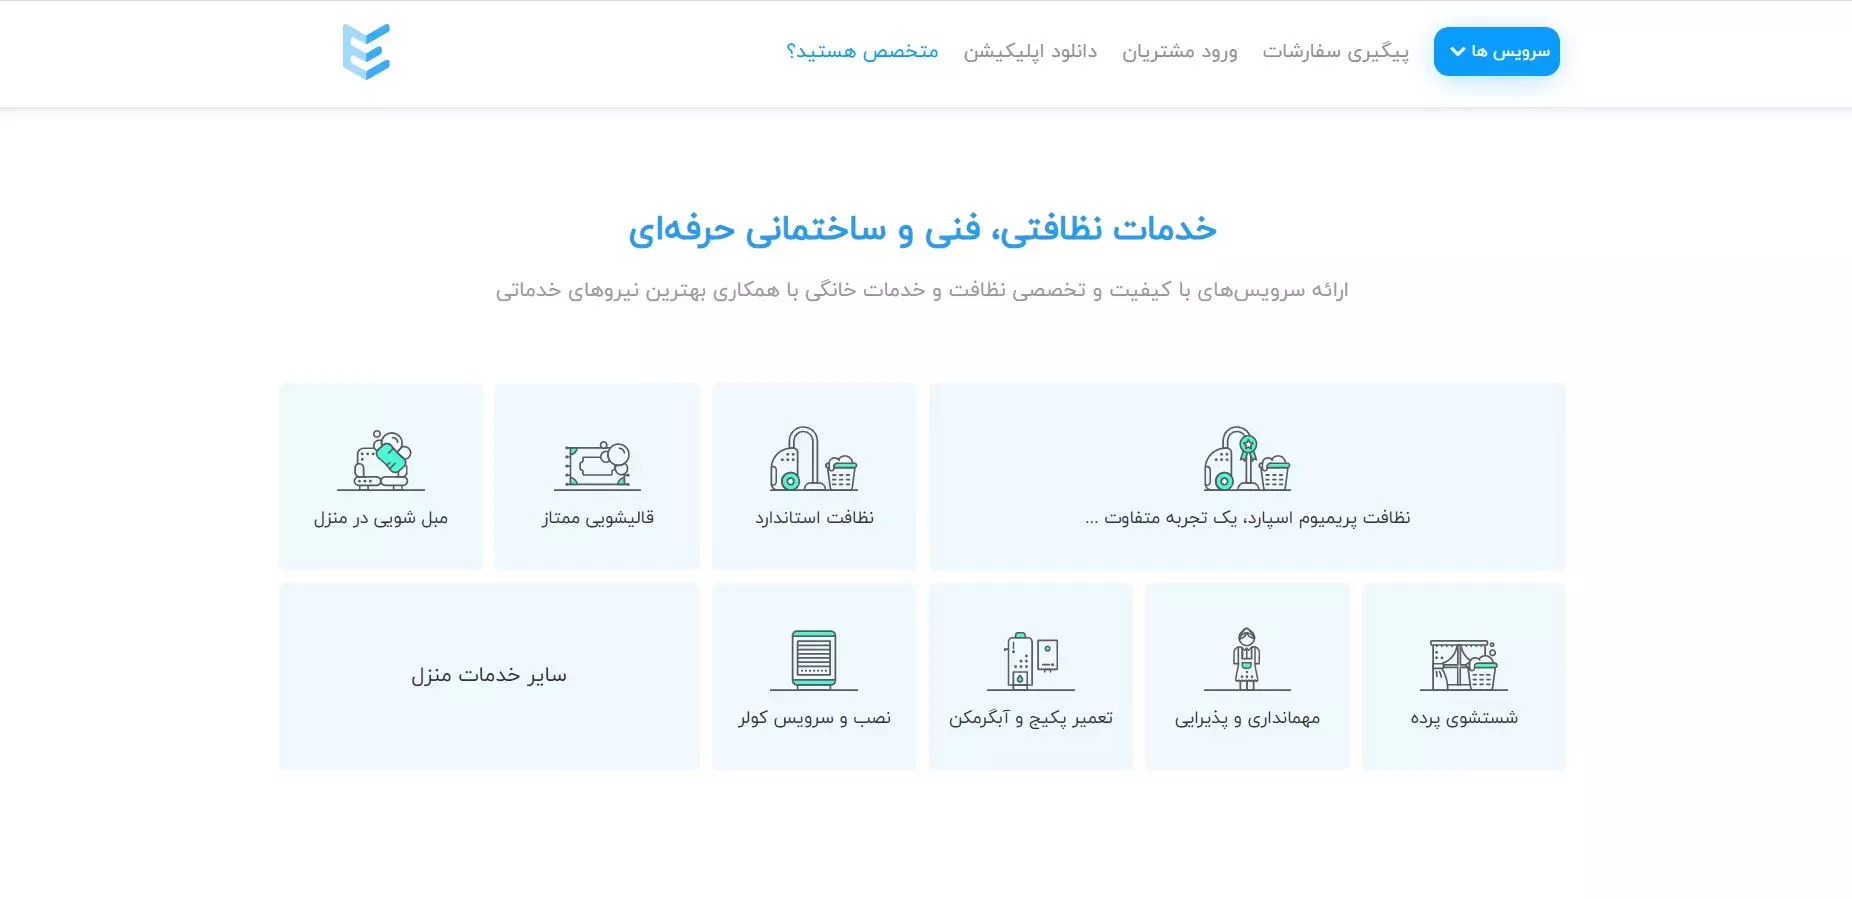This screenshot has height=899, width=1852.
Task: Choose the carpet washing icon
Action: (x=597, y=464)
